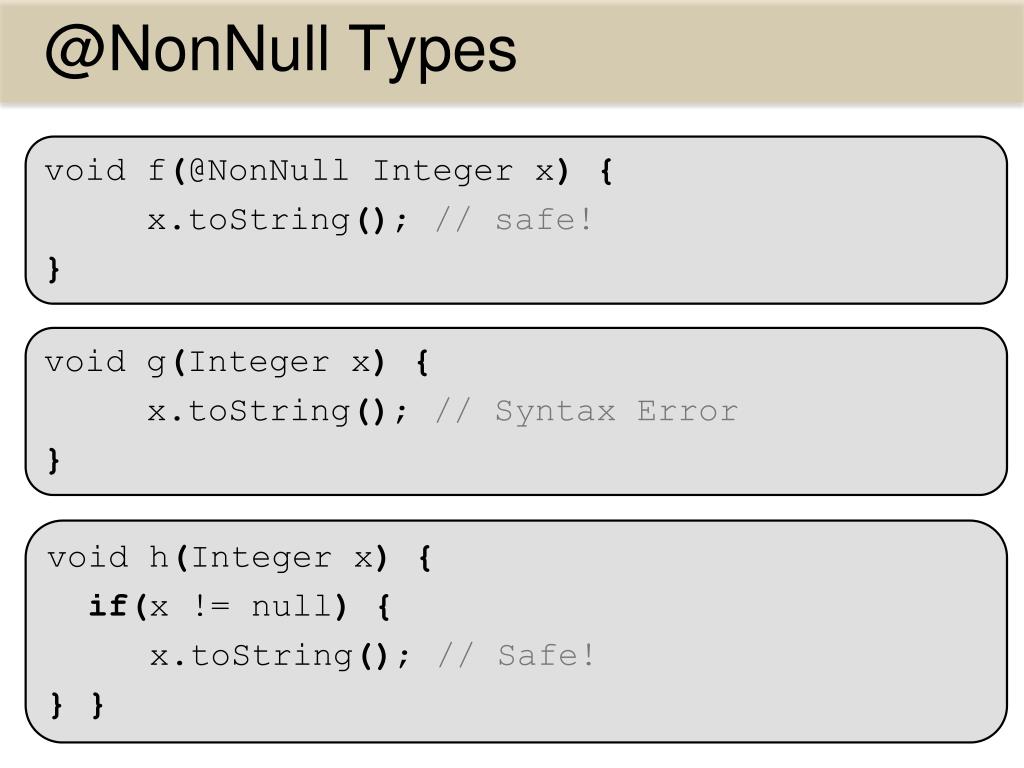Click x.toString() call in function f
This screenshot has width=1024, height=768.
tap(278, 220)
